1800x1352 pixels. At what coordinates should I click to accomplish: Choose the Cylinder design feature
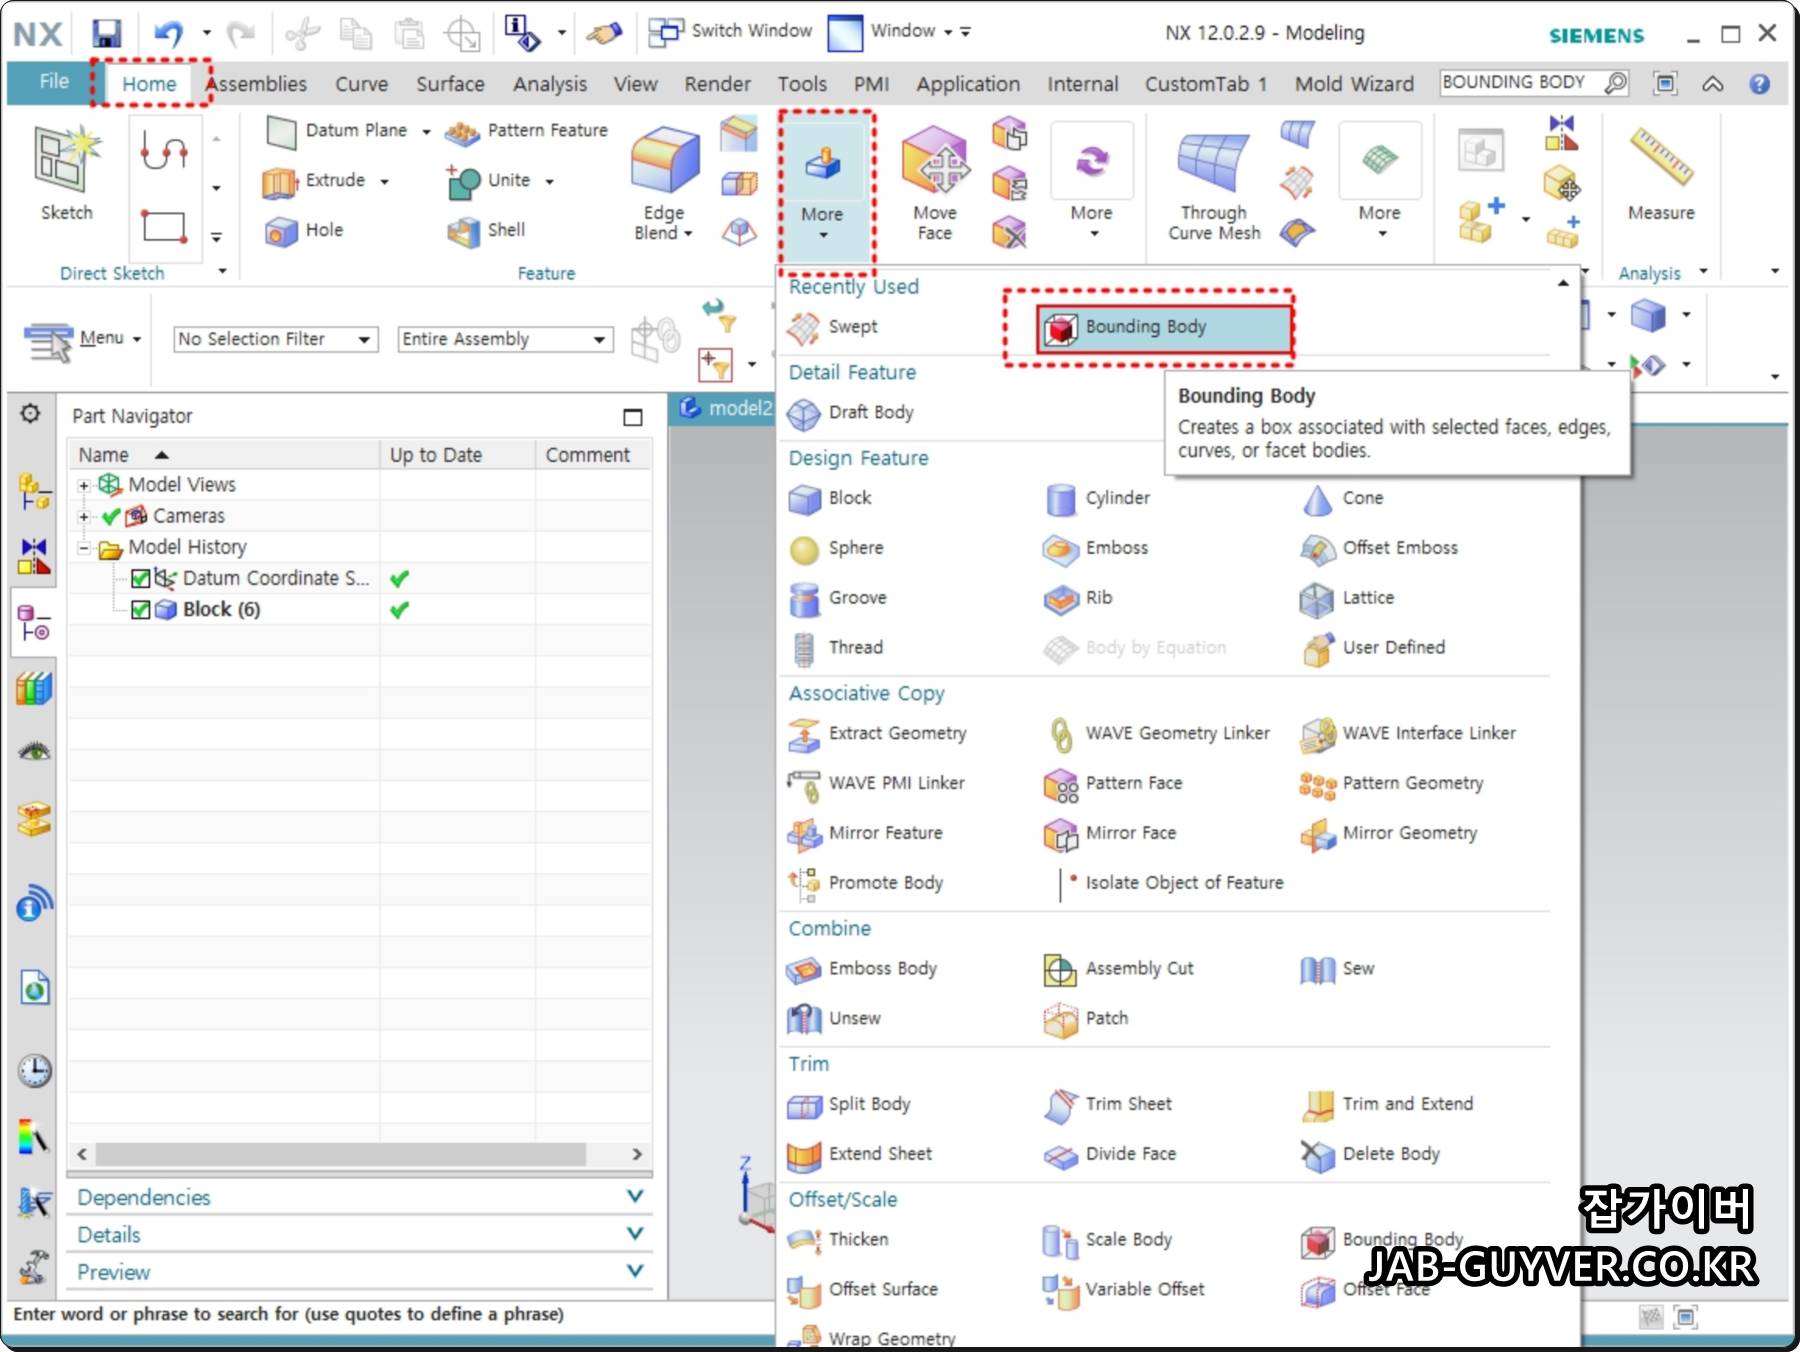(1097, 498)
